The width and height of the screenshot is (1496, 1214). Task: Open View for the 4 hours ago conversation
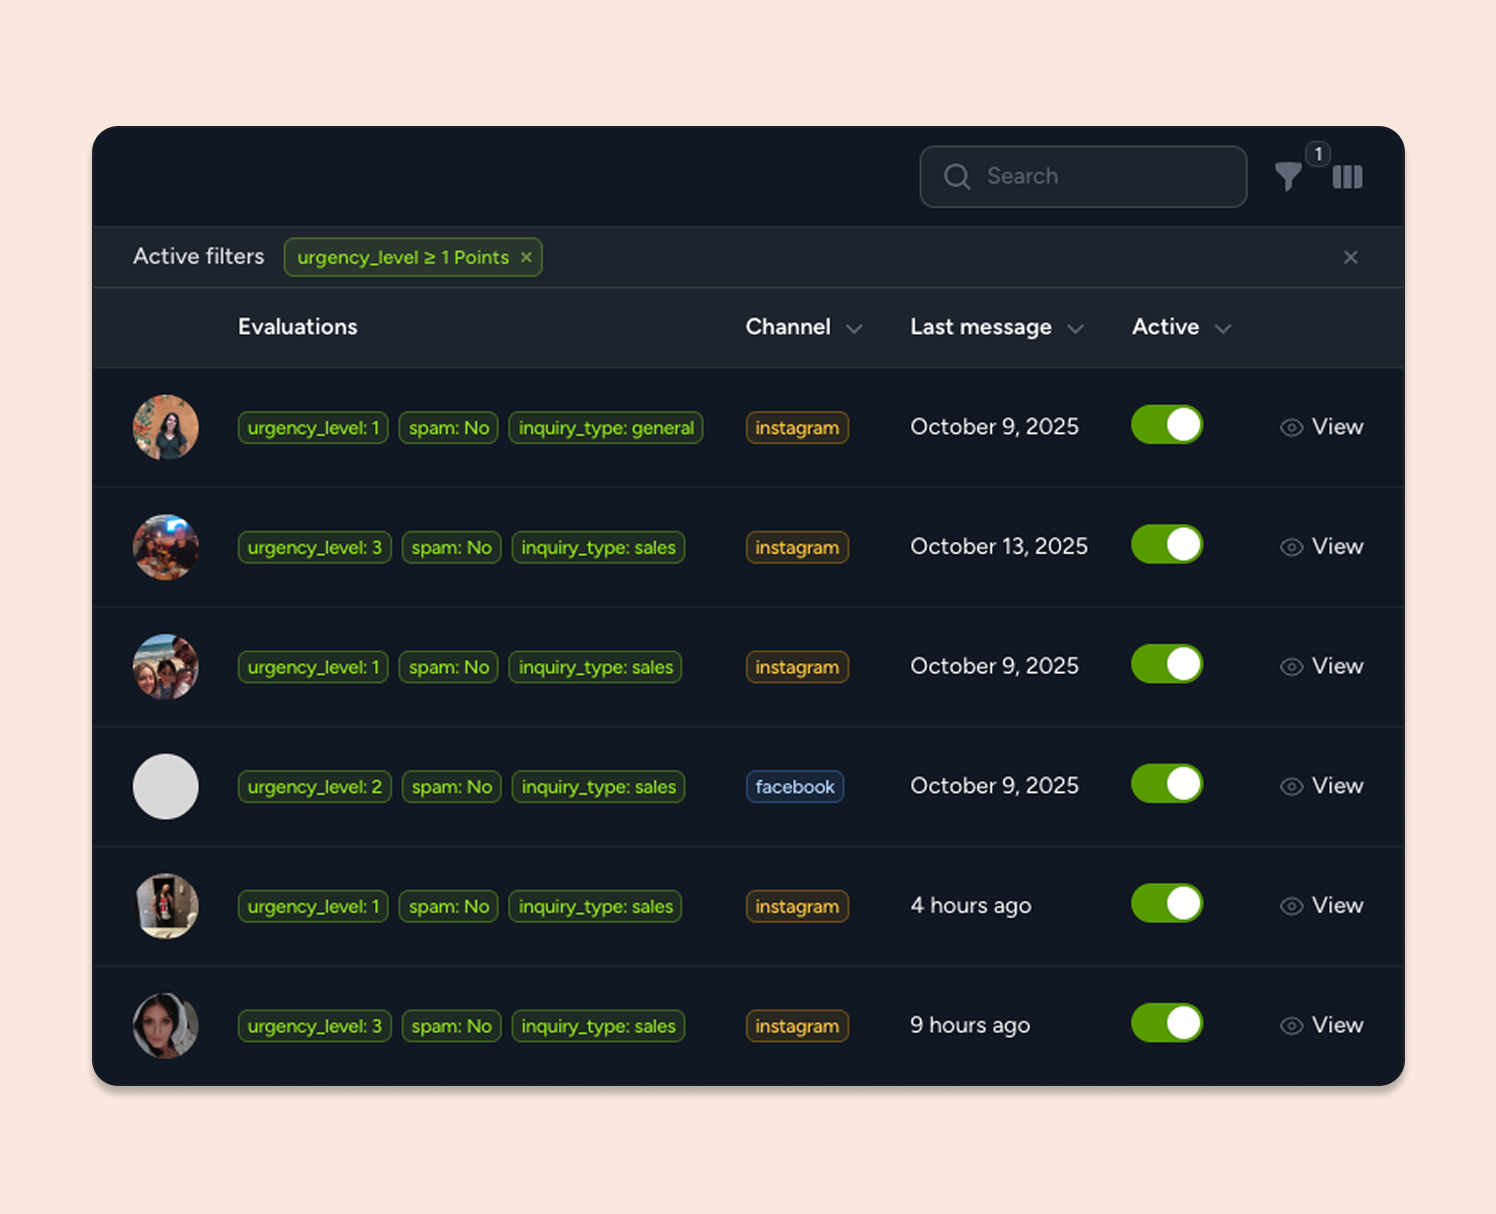pyautogui.click(x=1336, y=906)
